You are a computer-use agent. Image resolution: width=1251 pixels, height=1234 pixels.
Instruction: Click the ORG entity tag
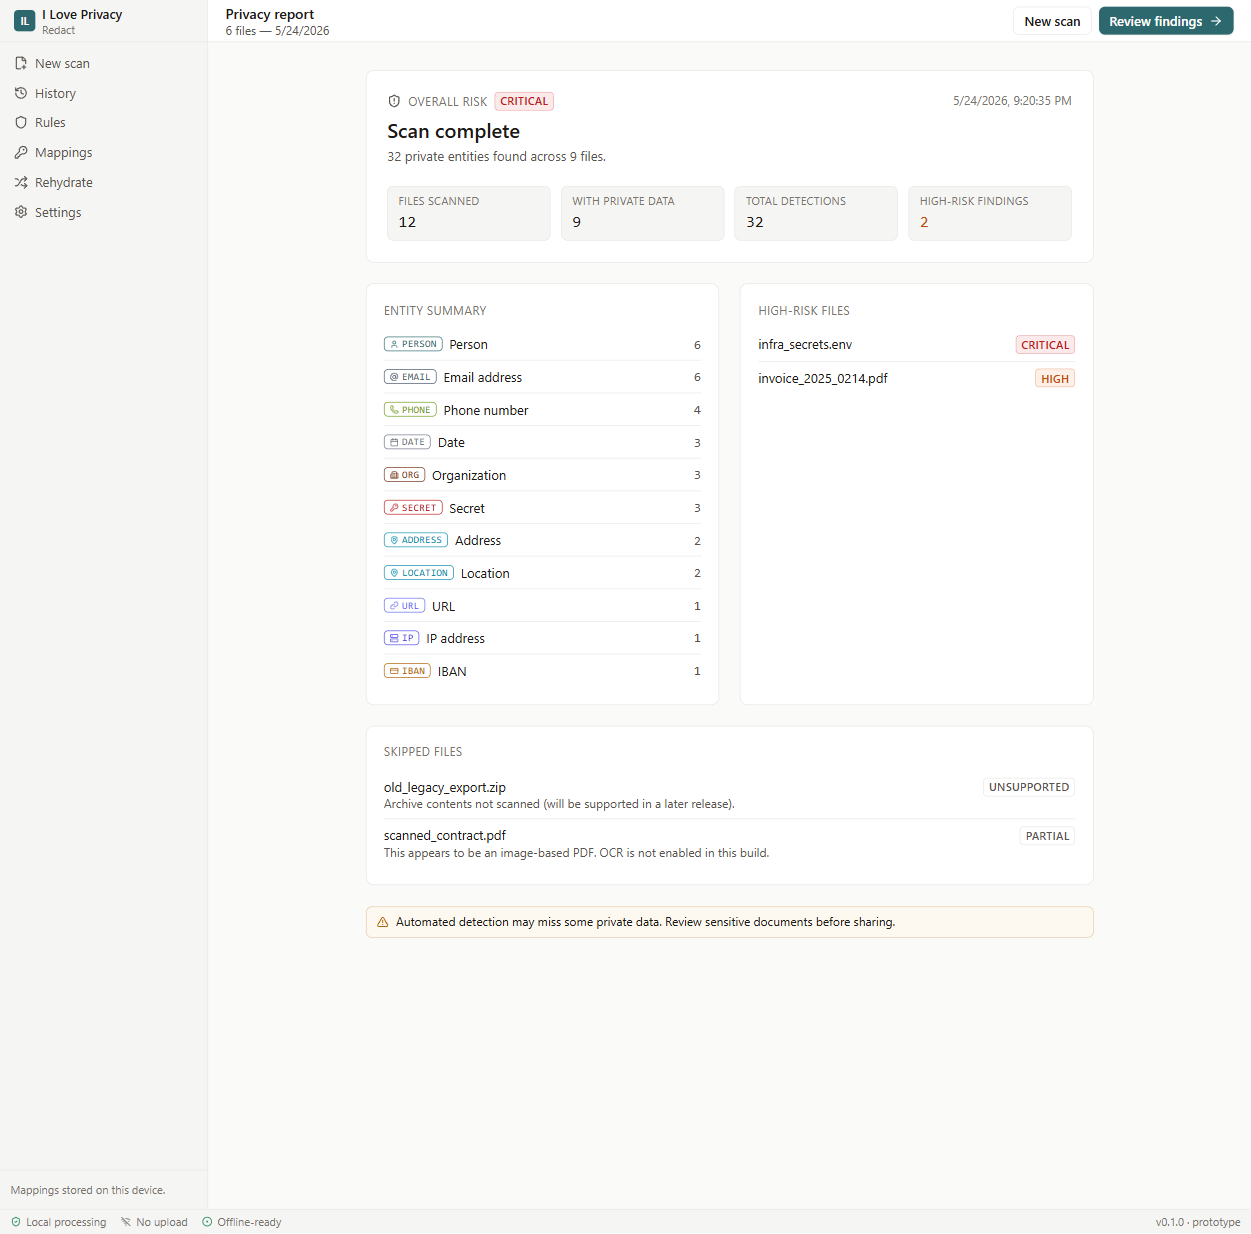[404, 475]
